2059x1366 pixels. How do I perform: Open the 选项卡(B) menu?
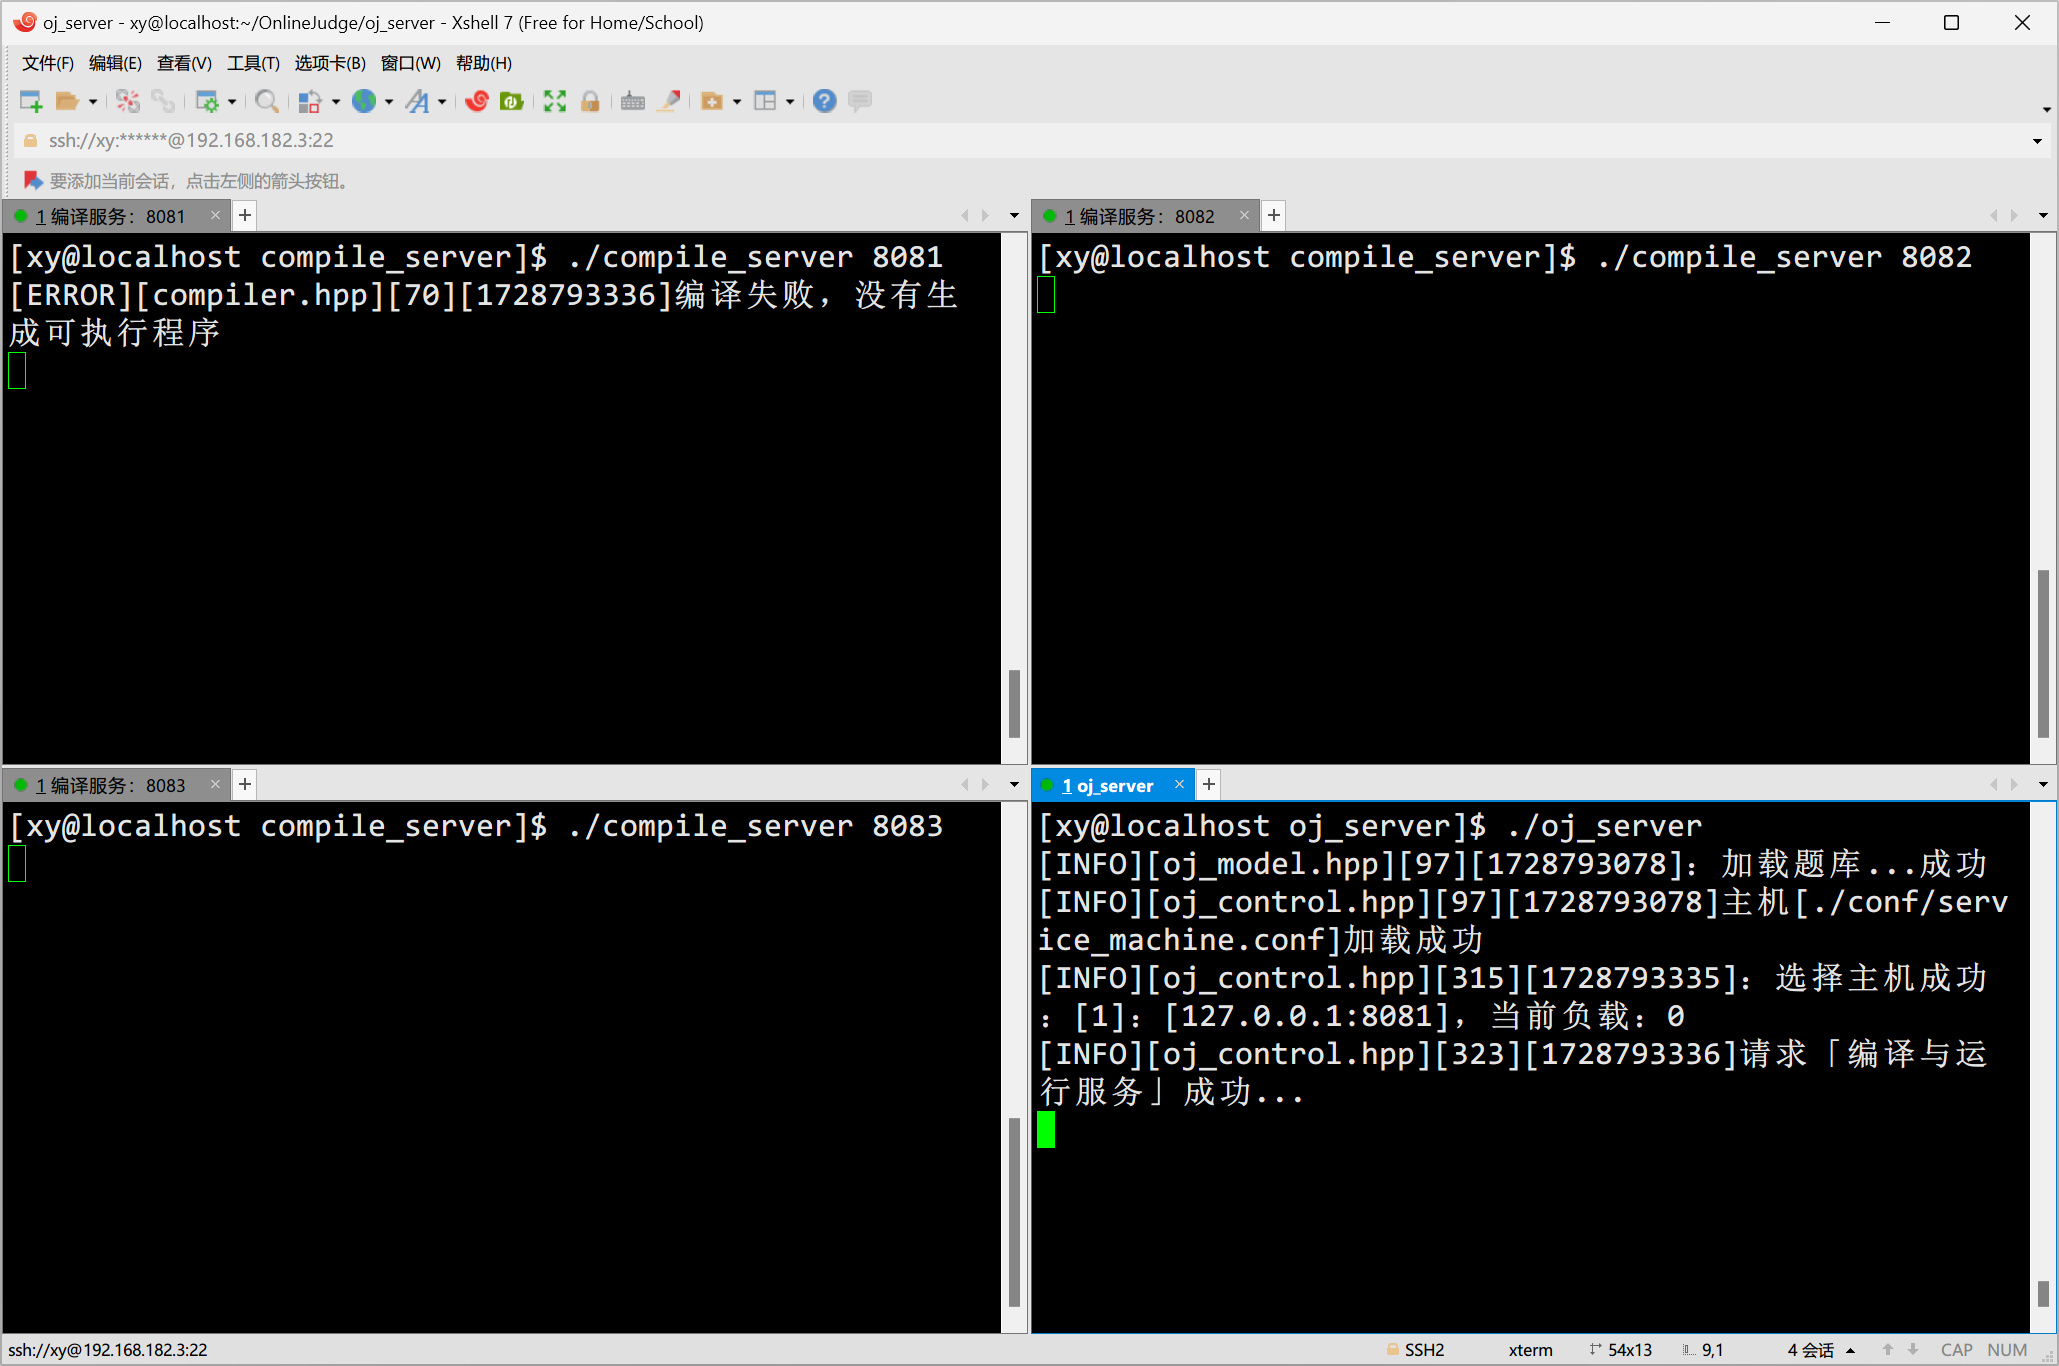click(x=330, y=63)
